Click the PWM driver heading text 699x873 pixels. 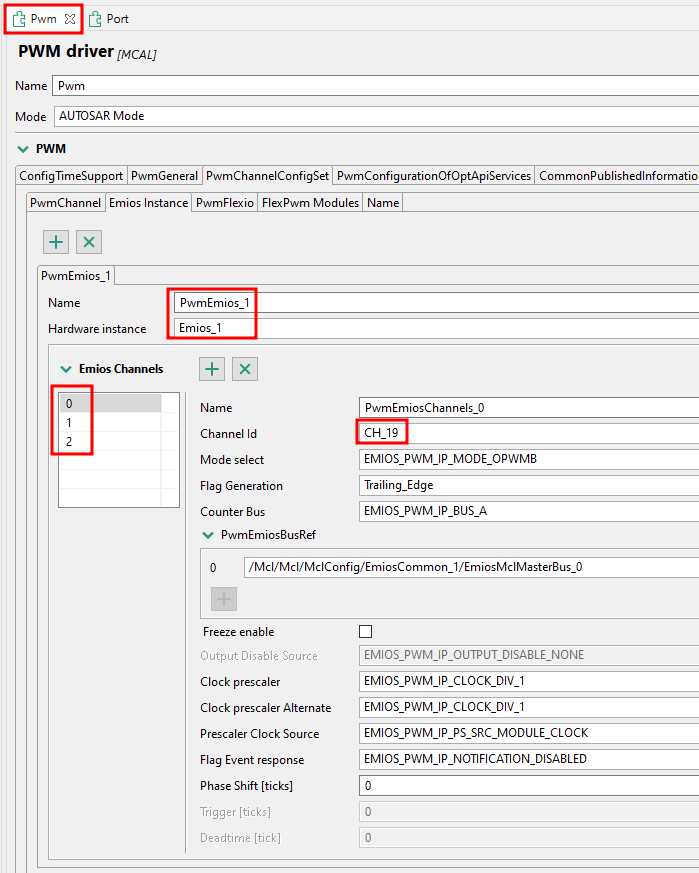pyautogui.click(x=66, y=51)
